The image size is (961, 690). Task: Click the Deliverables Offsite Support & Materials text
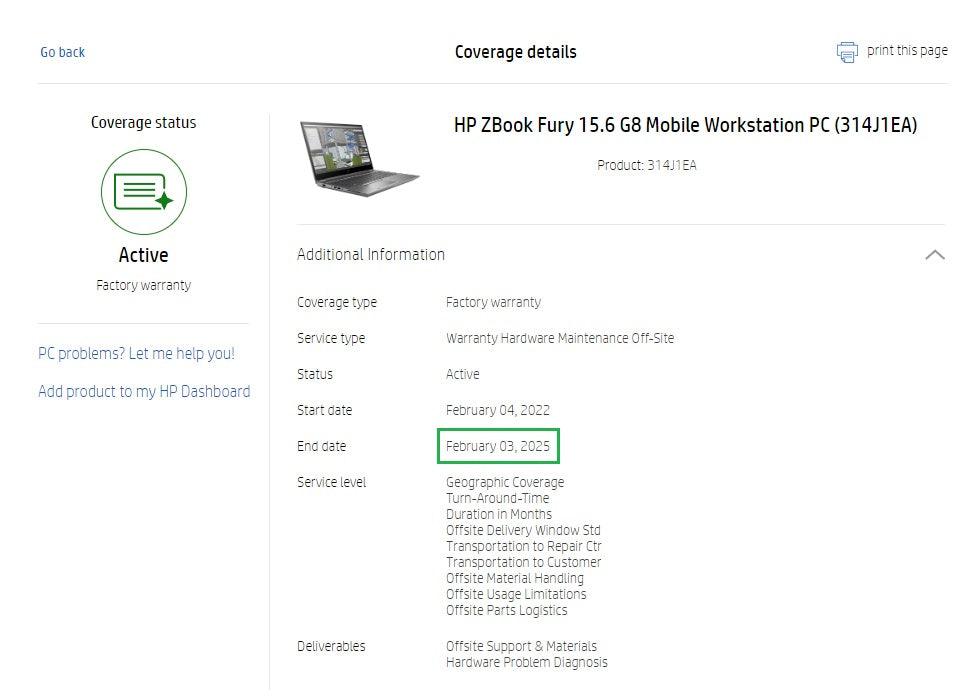pos(520,646)
